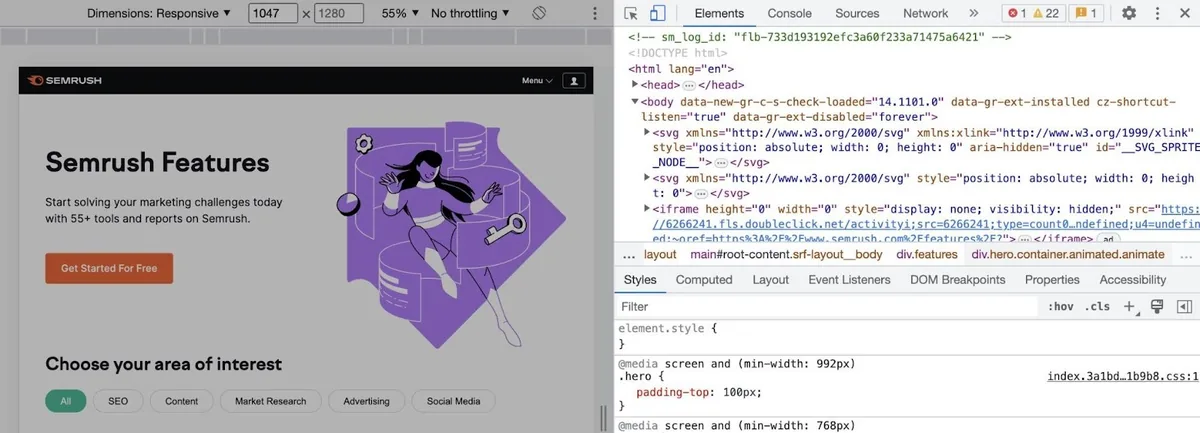Add new style rule plus icon
The image size is (1200, 433).
(x=1130, y=306)
